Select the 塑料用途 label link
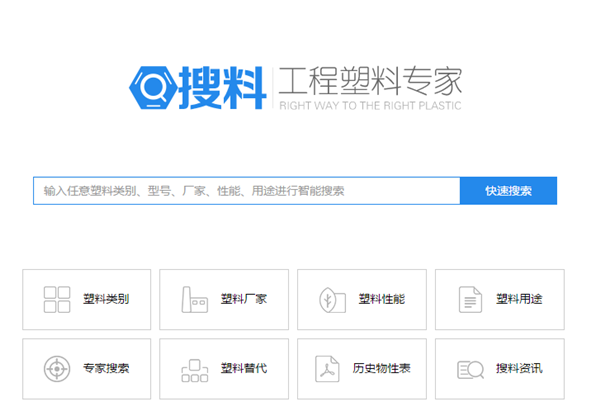Screen dimensions: 600x420 pos(519,299)
